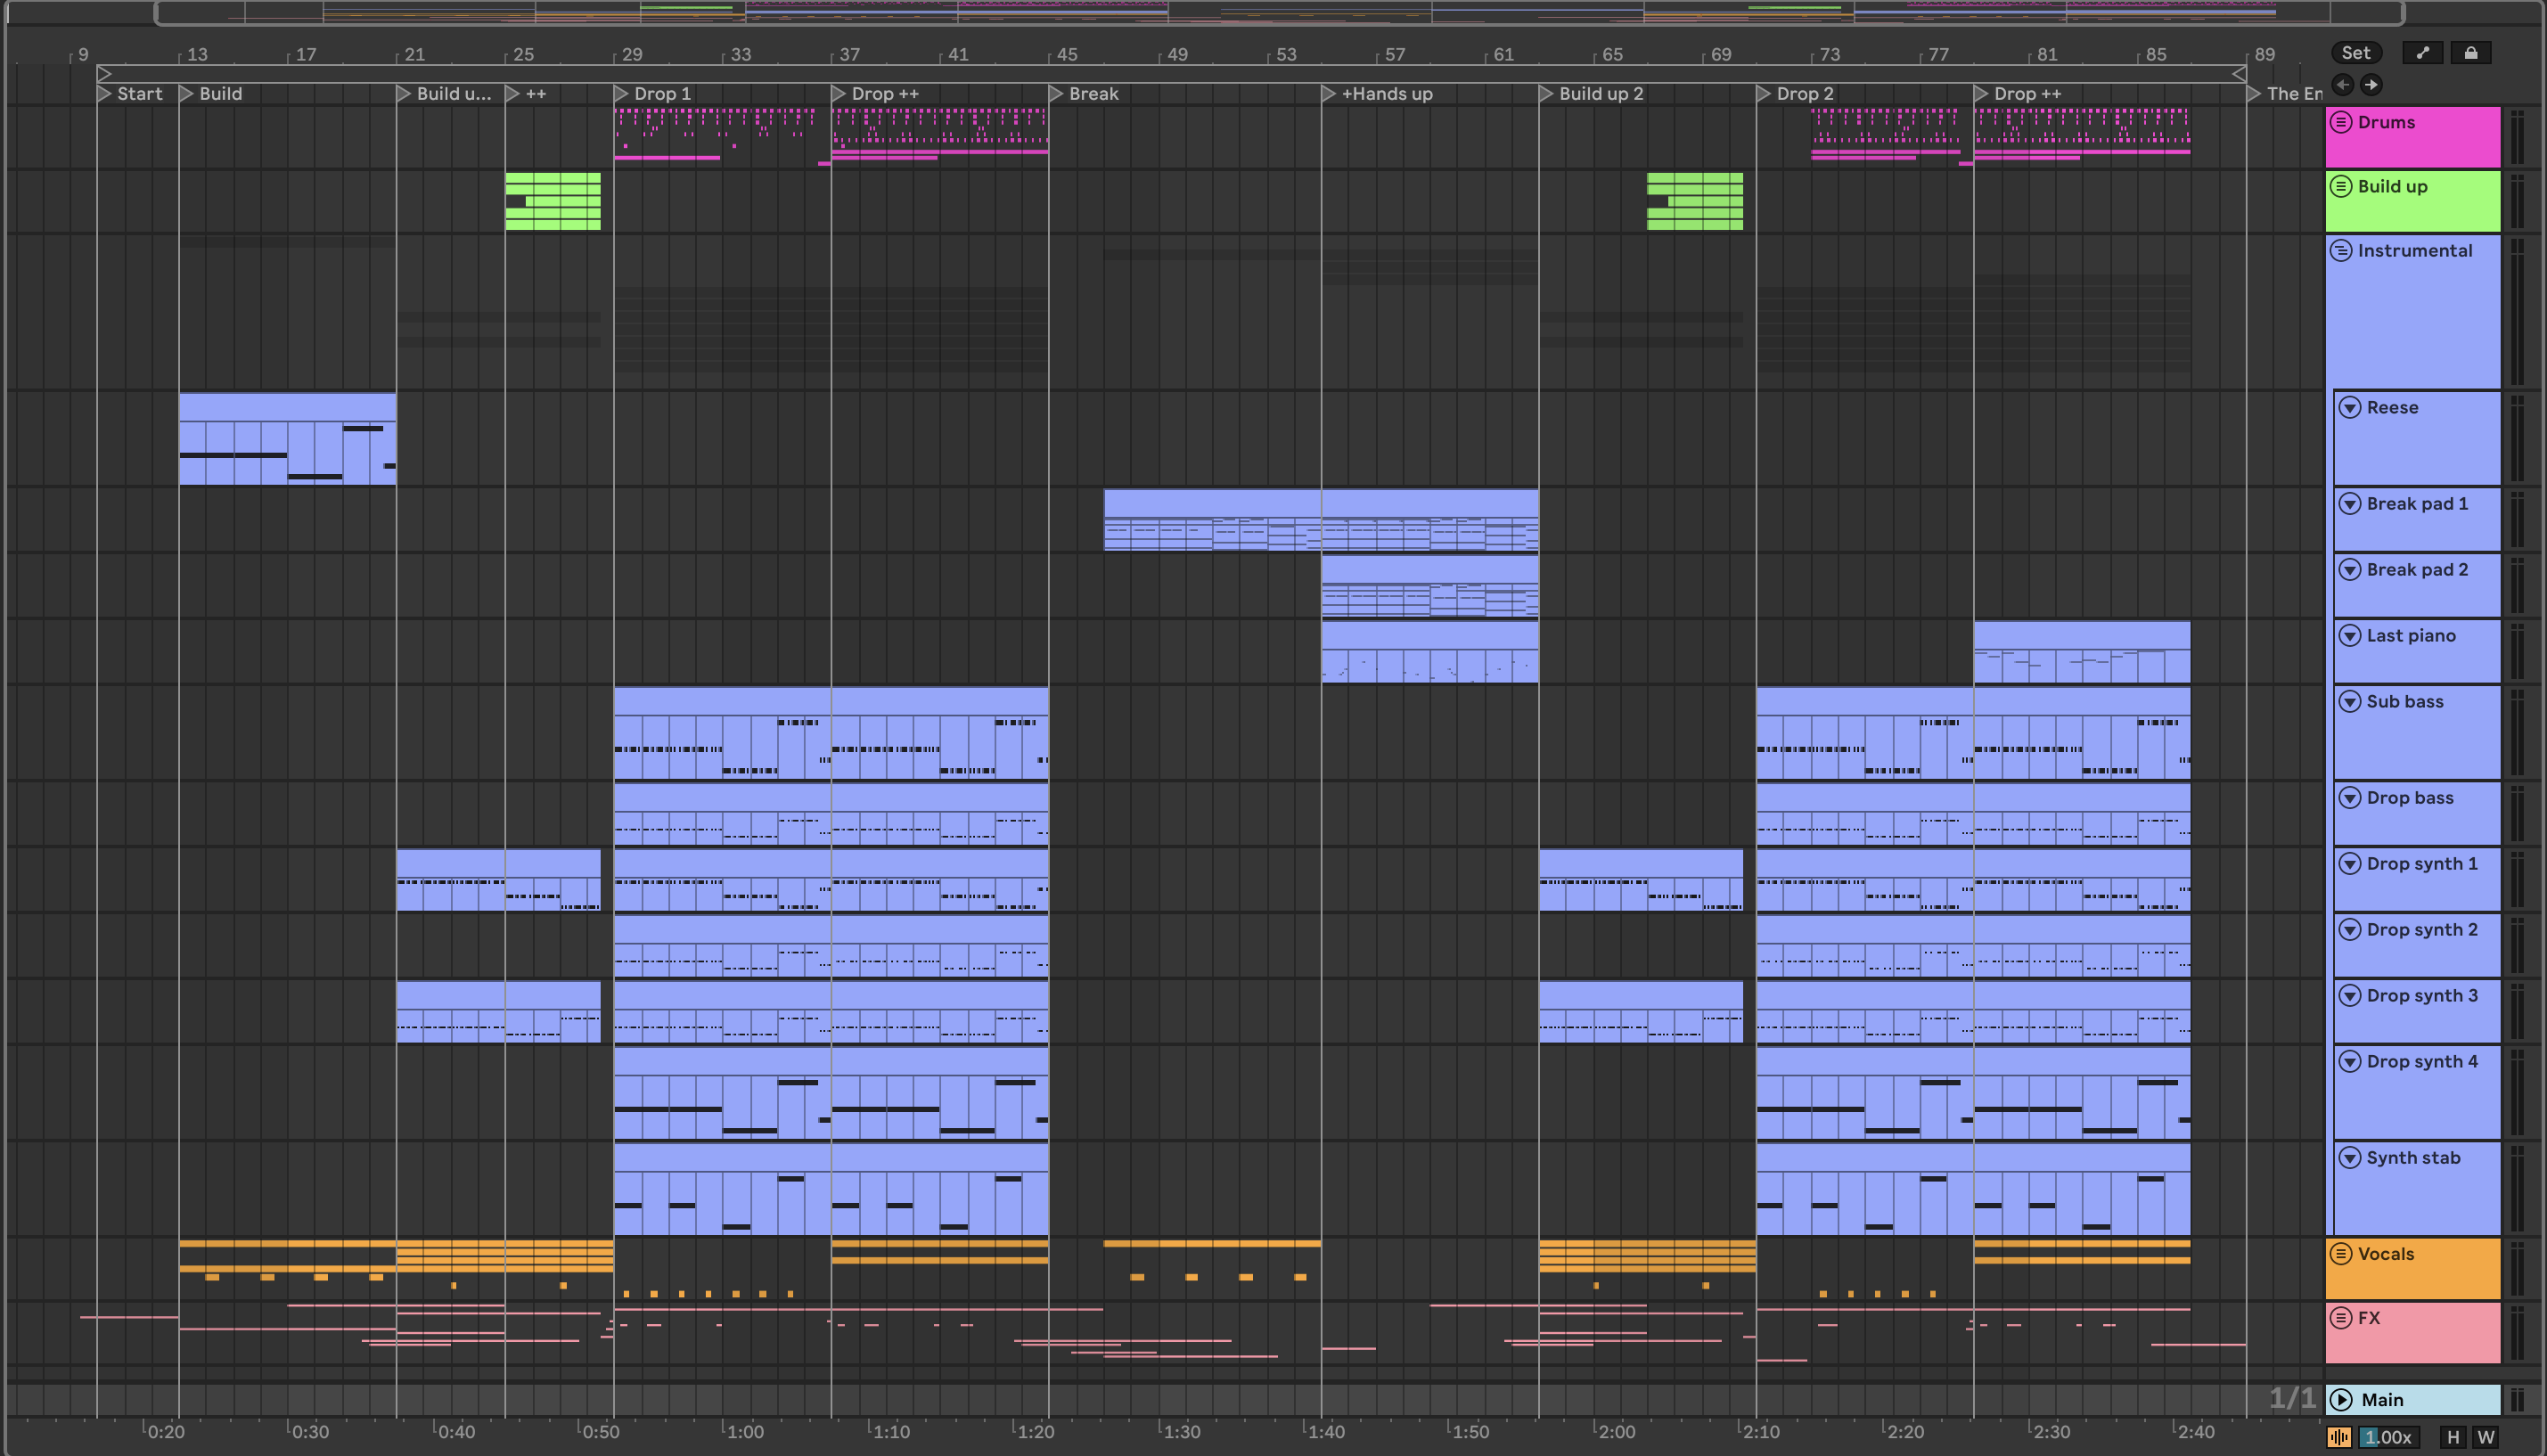The height and width of the screenshot is (1456, 2547).
Task: Collapse the Instrumental group track
Action: click(x=2341, y=250)
